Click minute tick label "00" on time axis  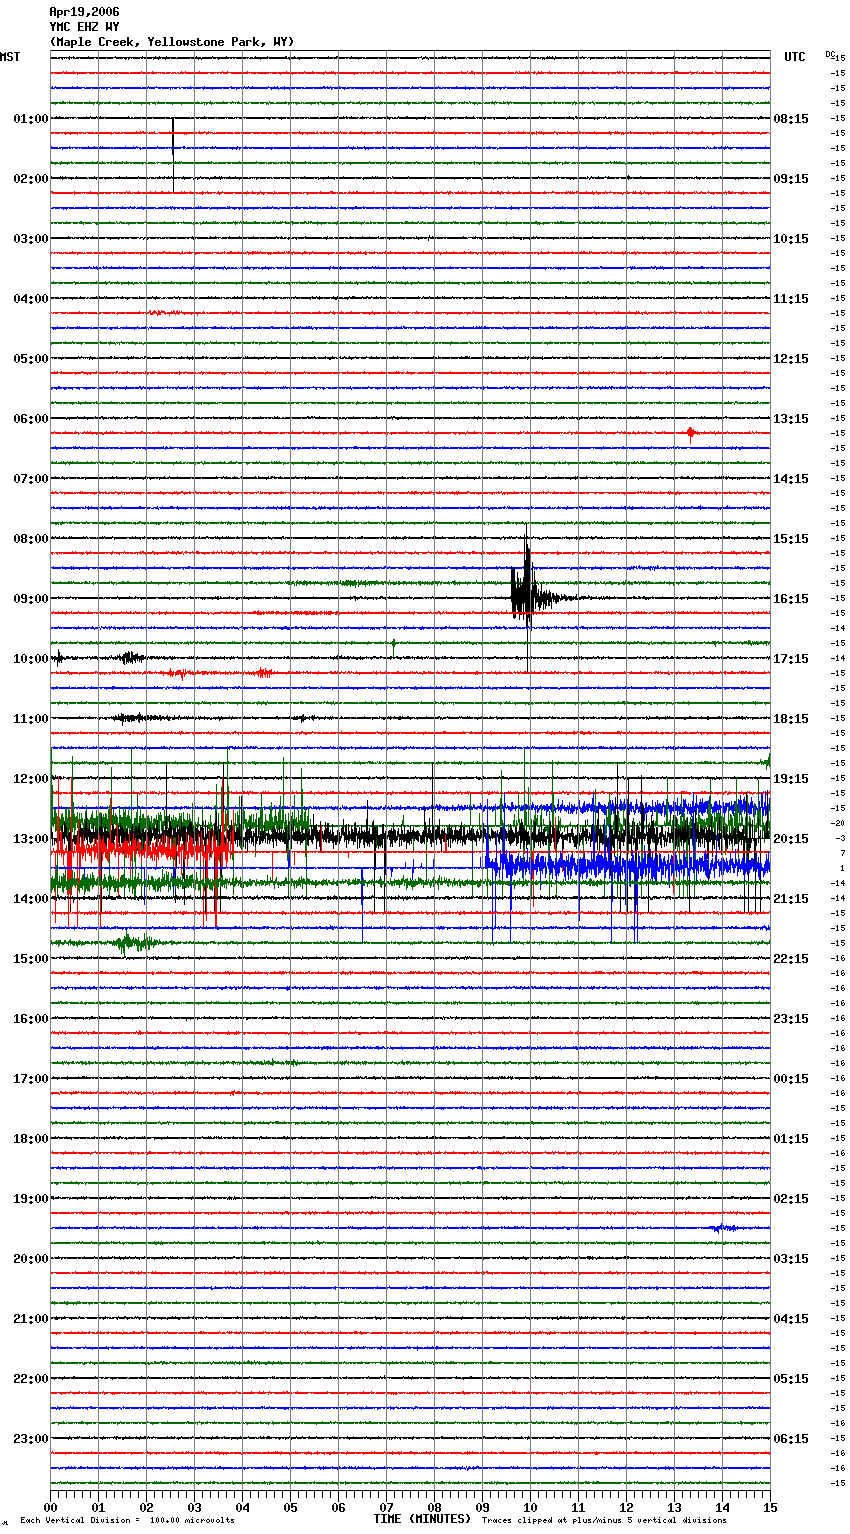[x=51, y=1507]
